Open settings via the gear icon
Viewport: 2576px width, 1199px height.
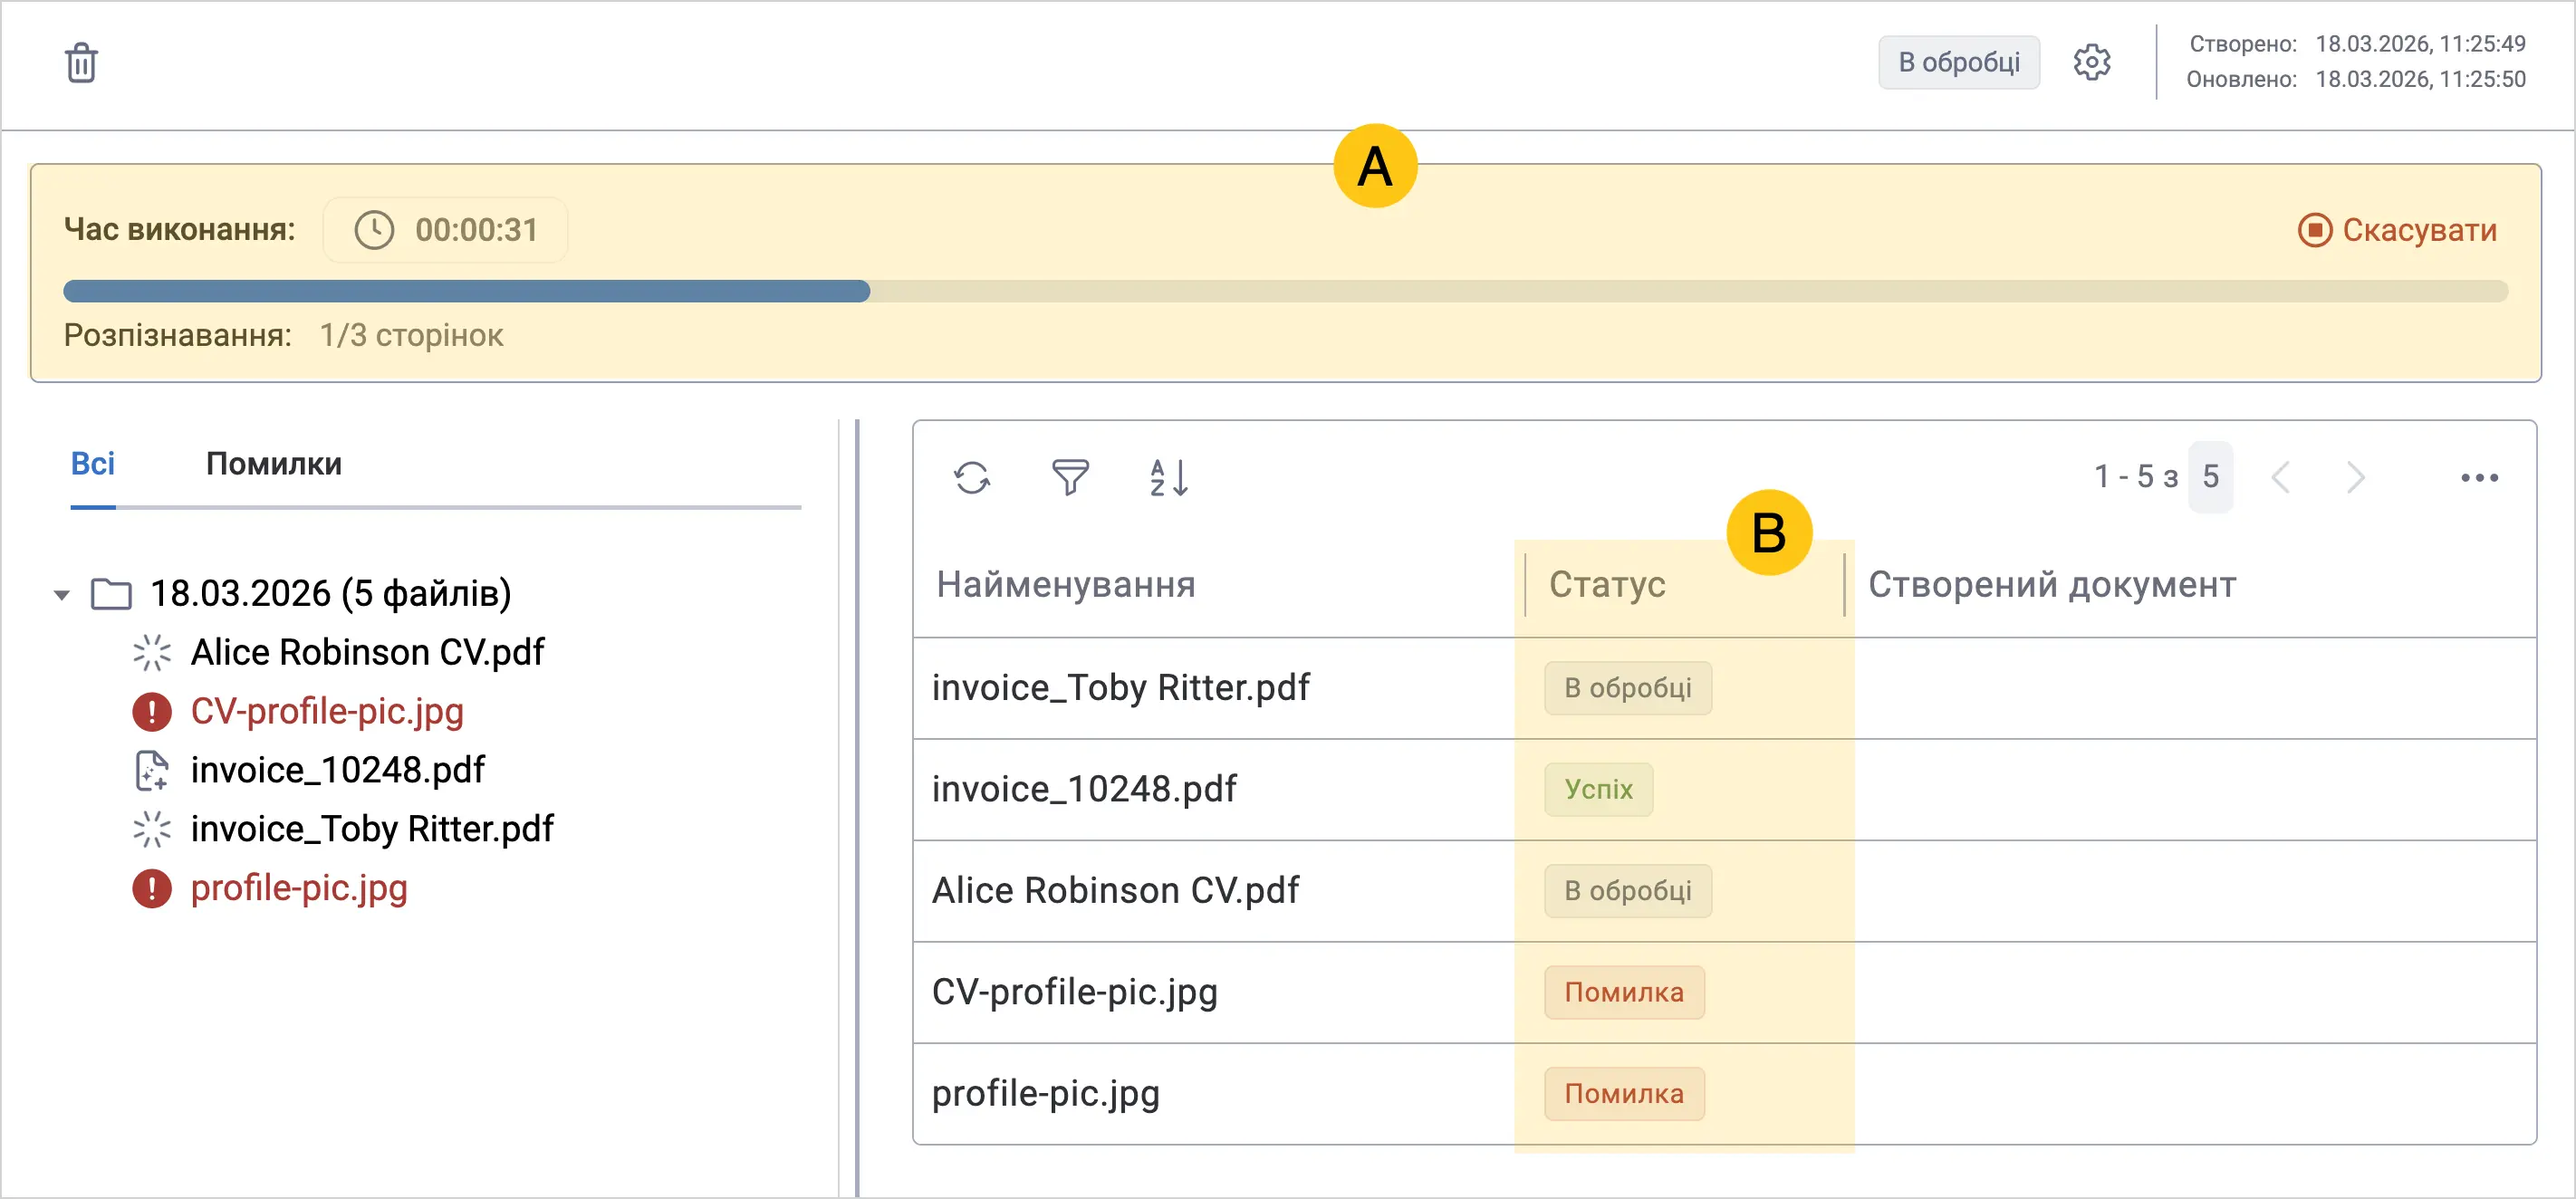[x=2091, y=63]
